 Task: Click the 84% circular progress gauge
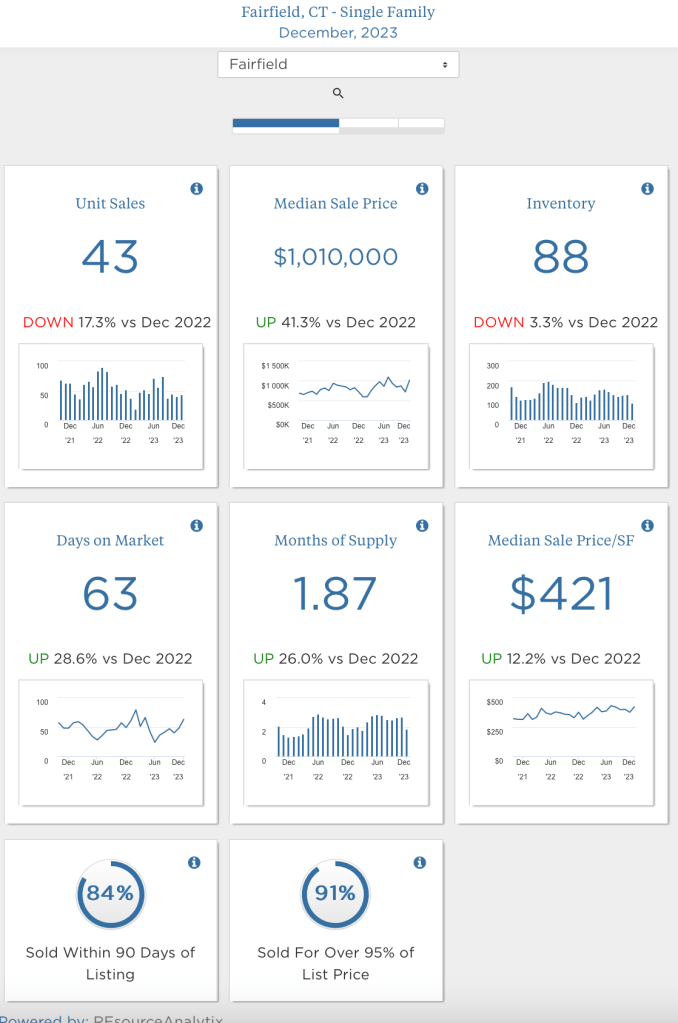[110, 894]
